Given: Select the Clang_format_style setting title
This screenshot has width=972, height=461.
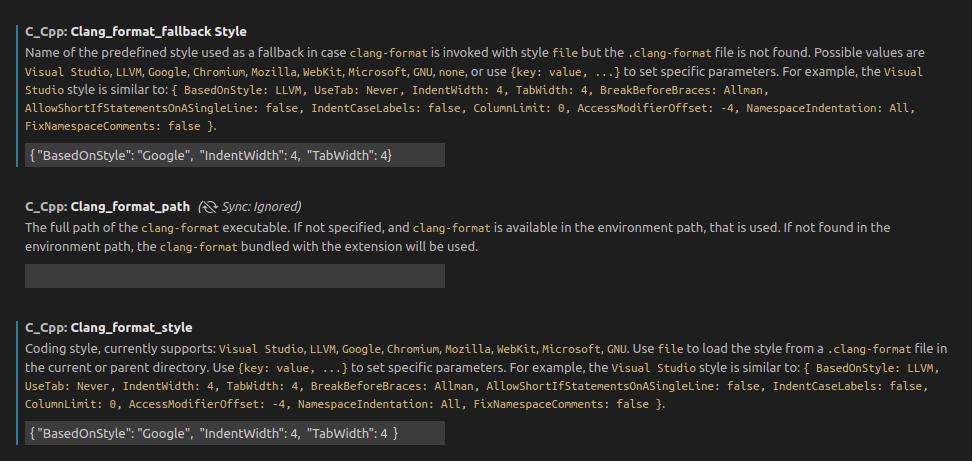Looking at the screenshot, I should tap(108, 327).
